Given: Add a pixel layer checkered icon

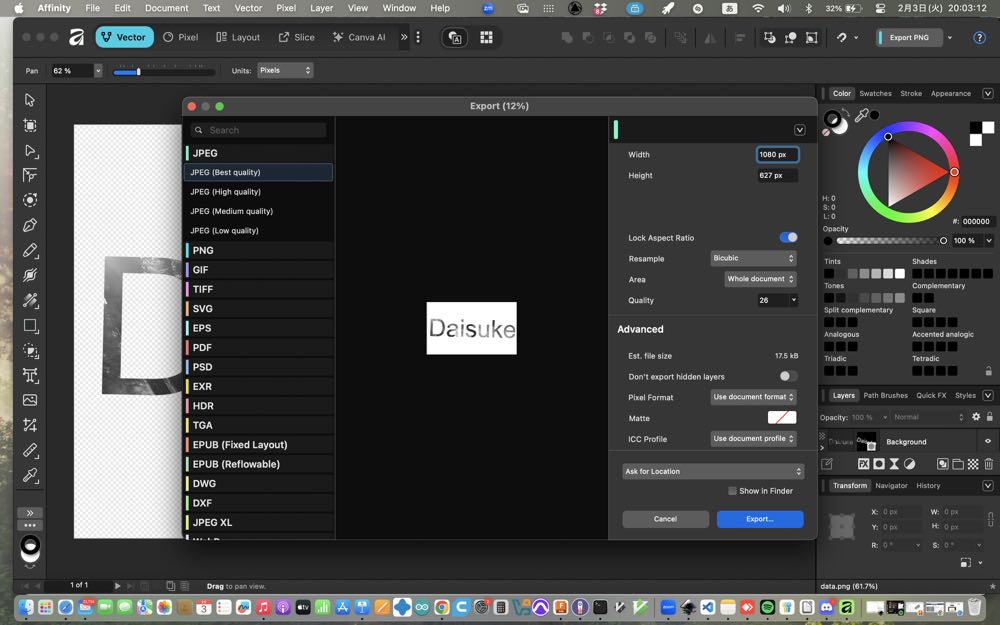Looking at the screenshot, I should pyautogui.click(x=973, y=464).
